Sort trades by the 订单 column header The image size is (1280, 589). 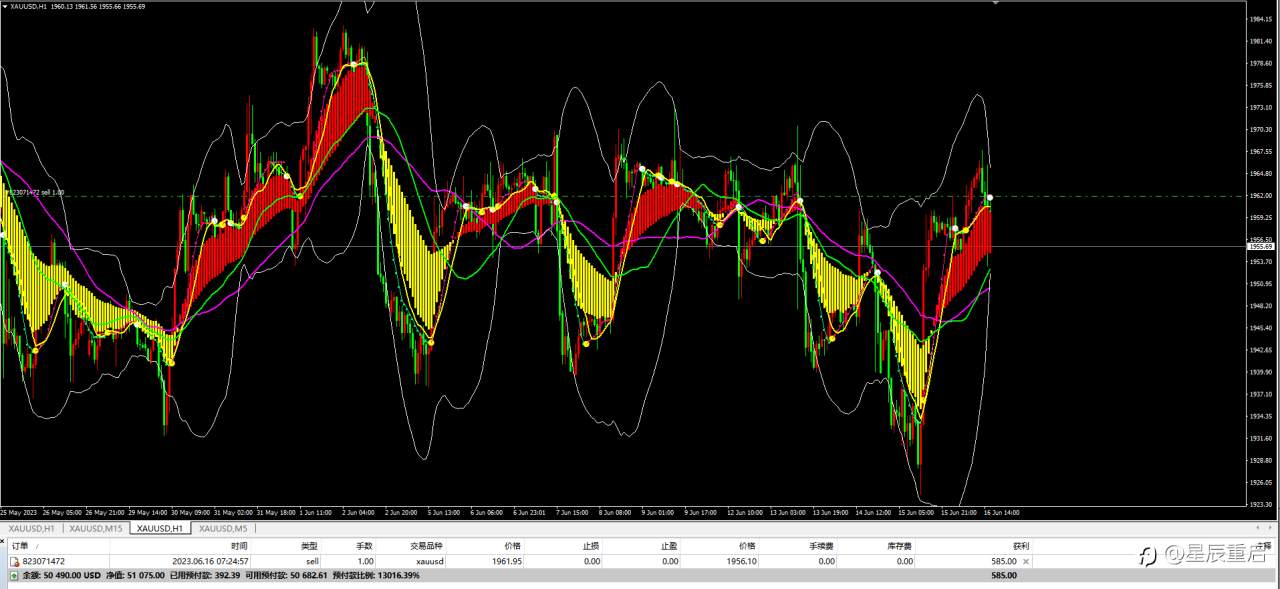(x=21, y=547)
